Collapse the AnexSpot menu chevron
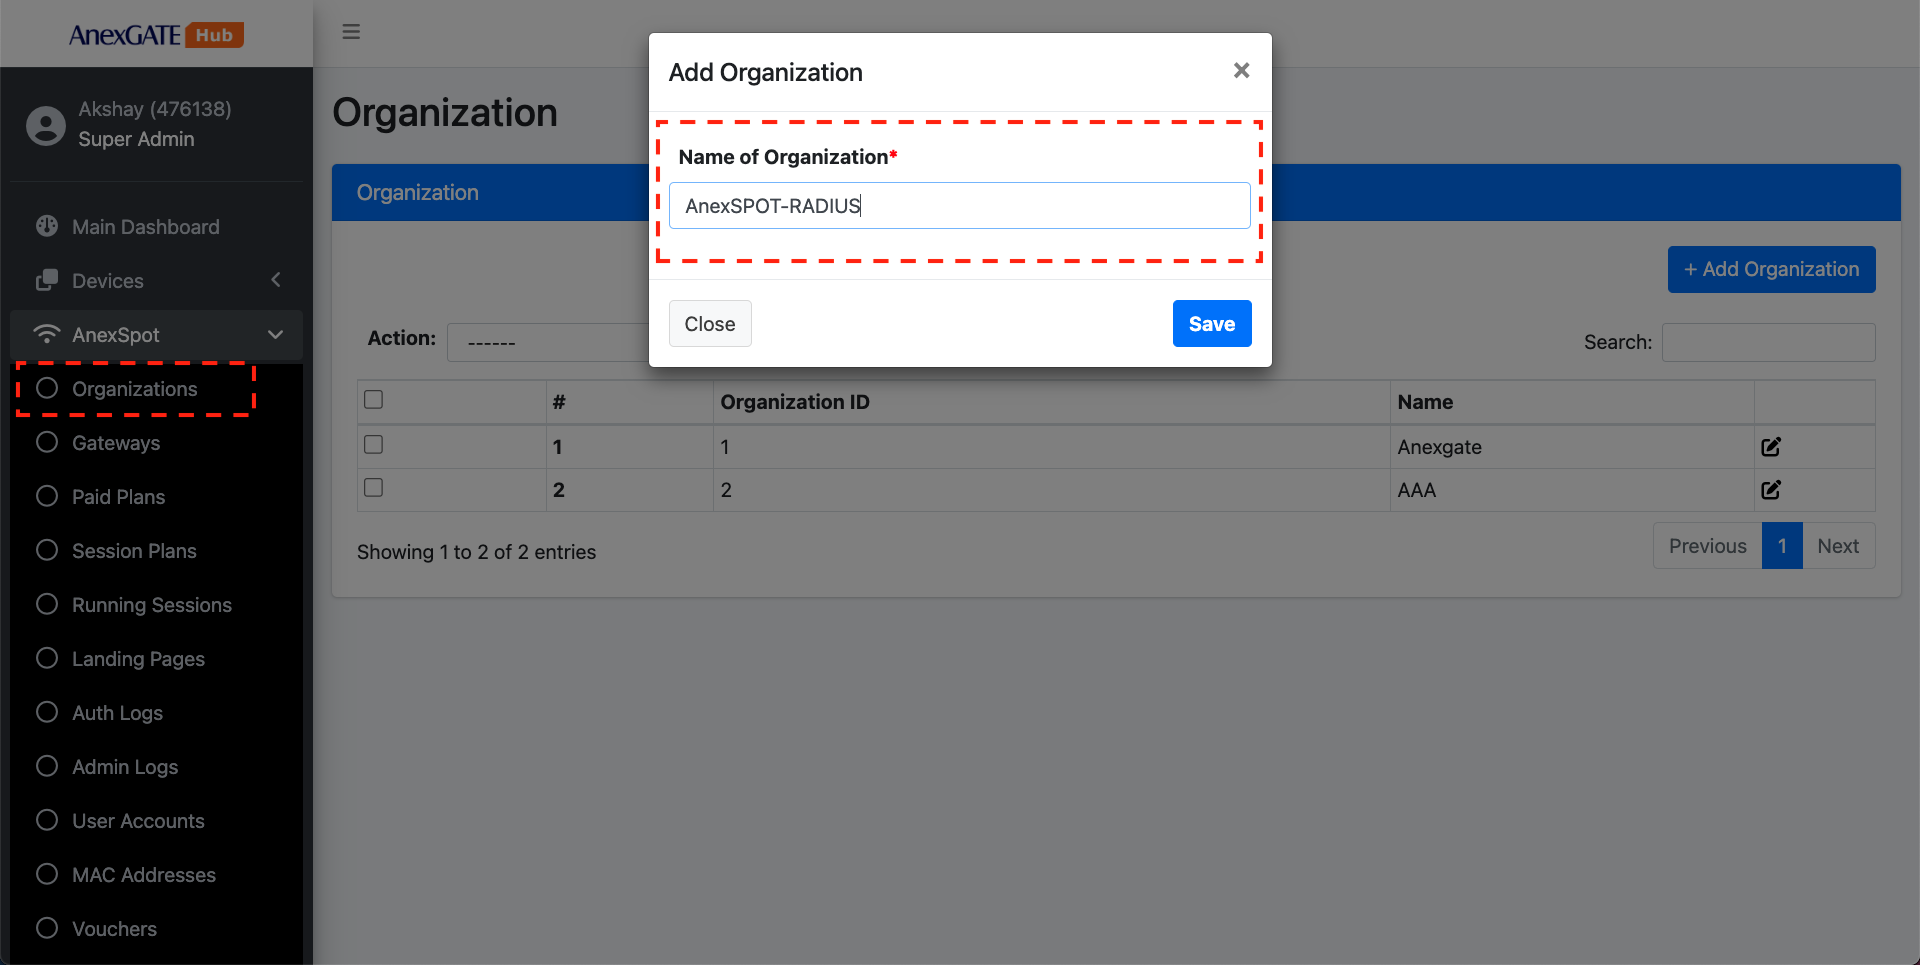Image resolution: width=1920 pixels, height=965 pixels. 276,335
